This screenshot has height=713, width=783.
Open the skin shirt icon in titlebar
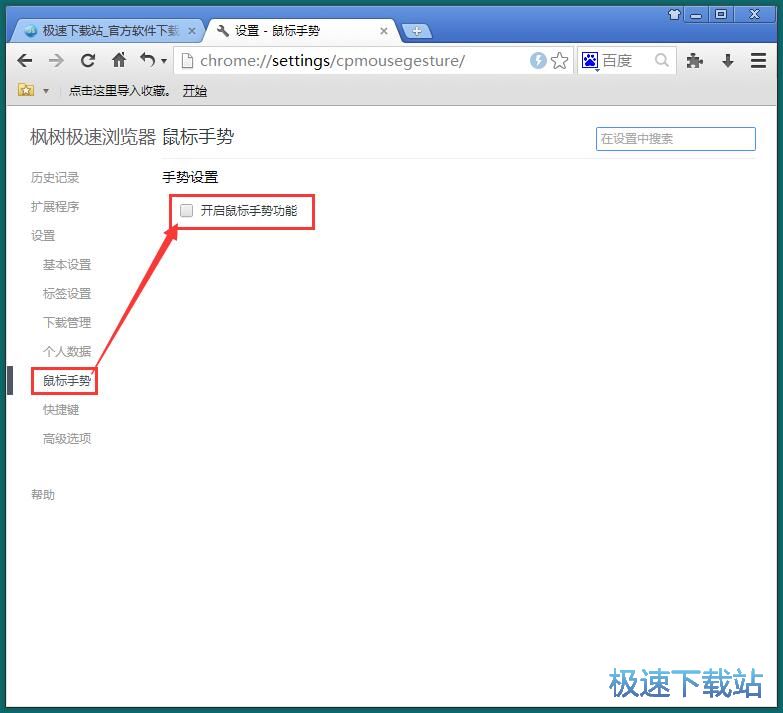pyautogui.click(x=674, y=14)
